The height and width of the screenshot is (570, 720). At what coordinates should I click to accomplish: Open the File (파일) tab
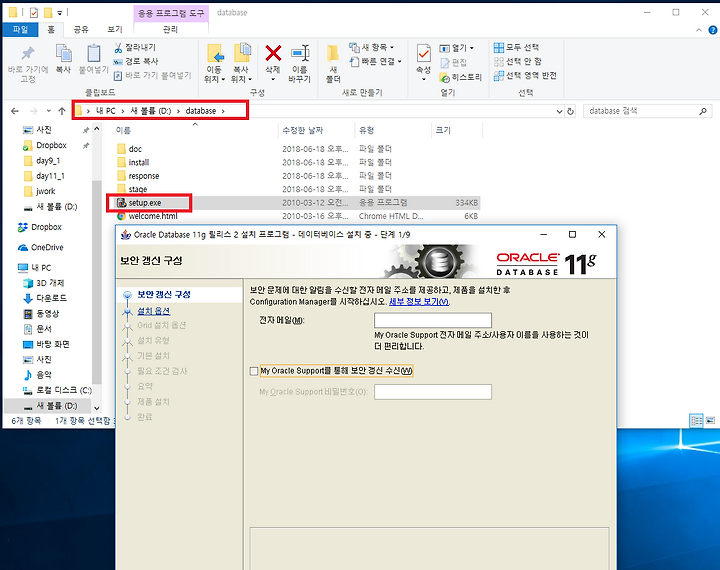coord(20,29)
